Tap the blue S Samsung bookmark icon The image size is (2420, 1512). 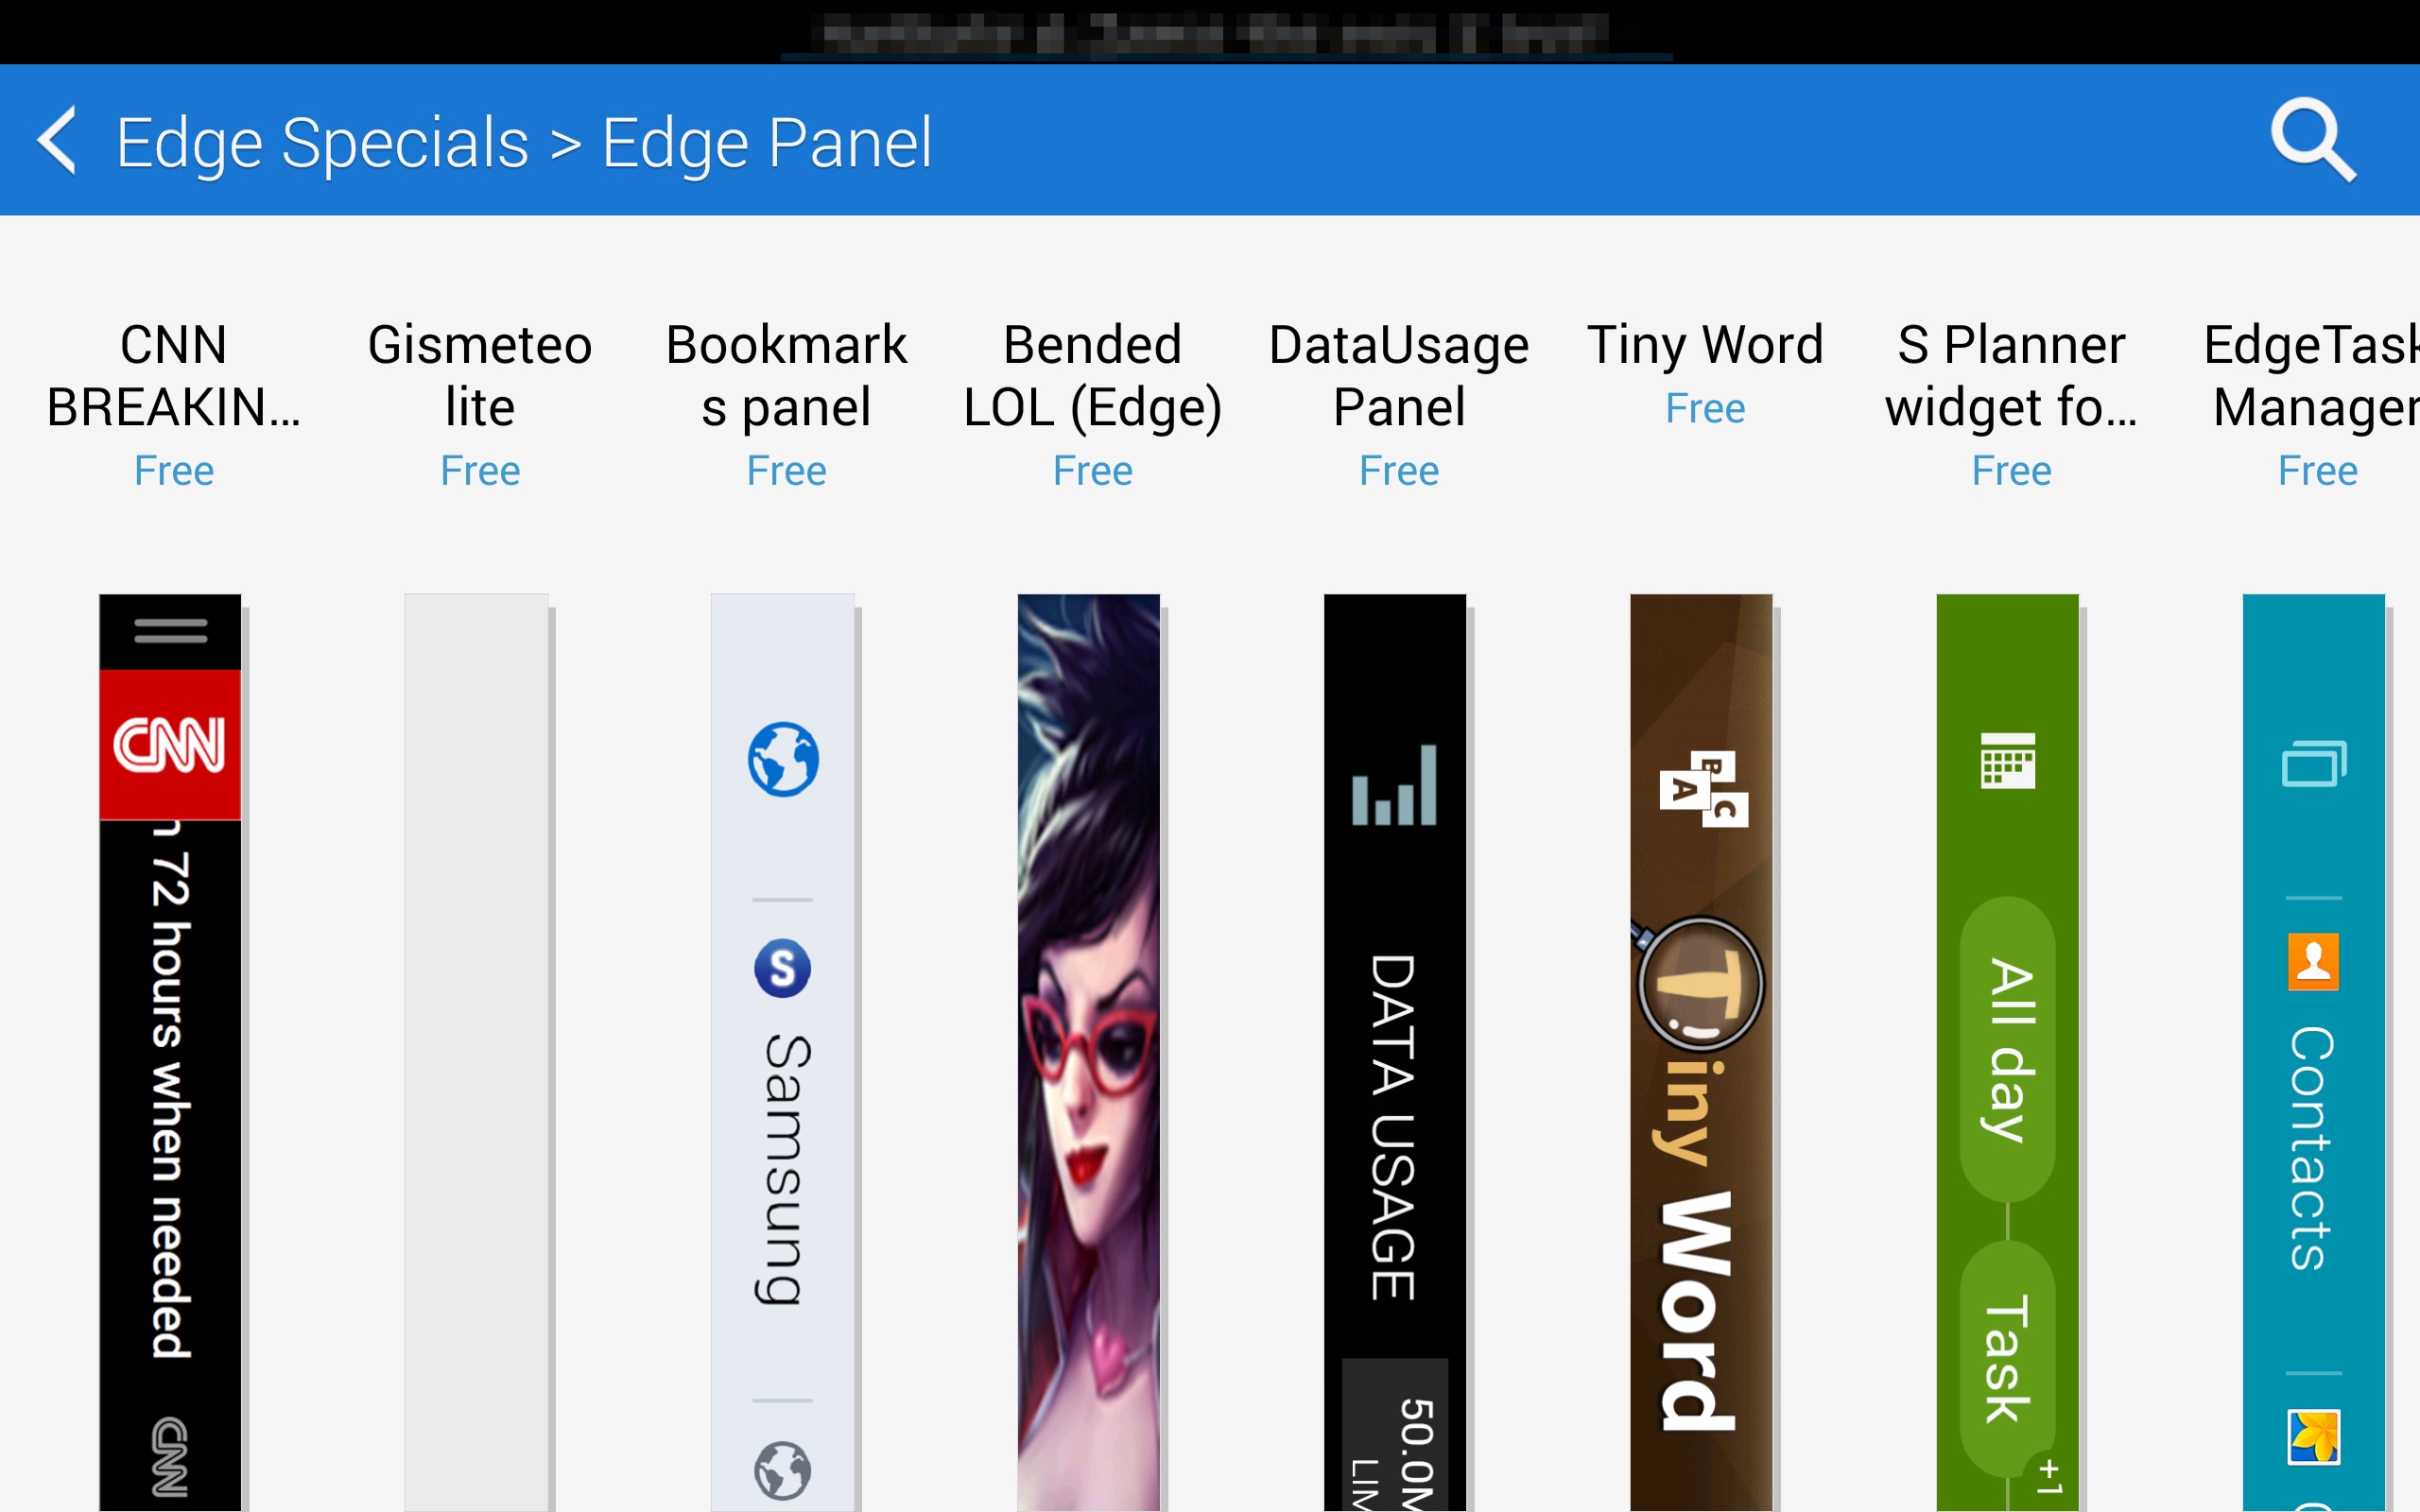pos(782,968)
